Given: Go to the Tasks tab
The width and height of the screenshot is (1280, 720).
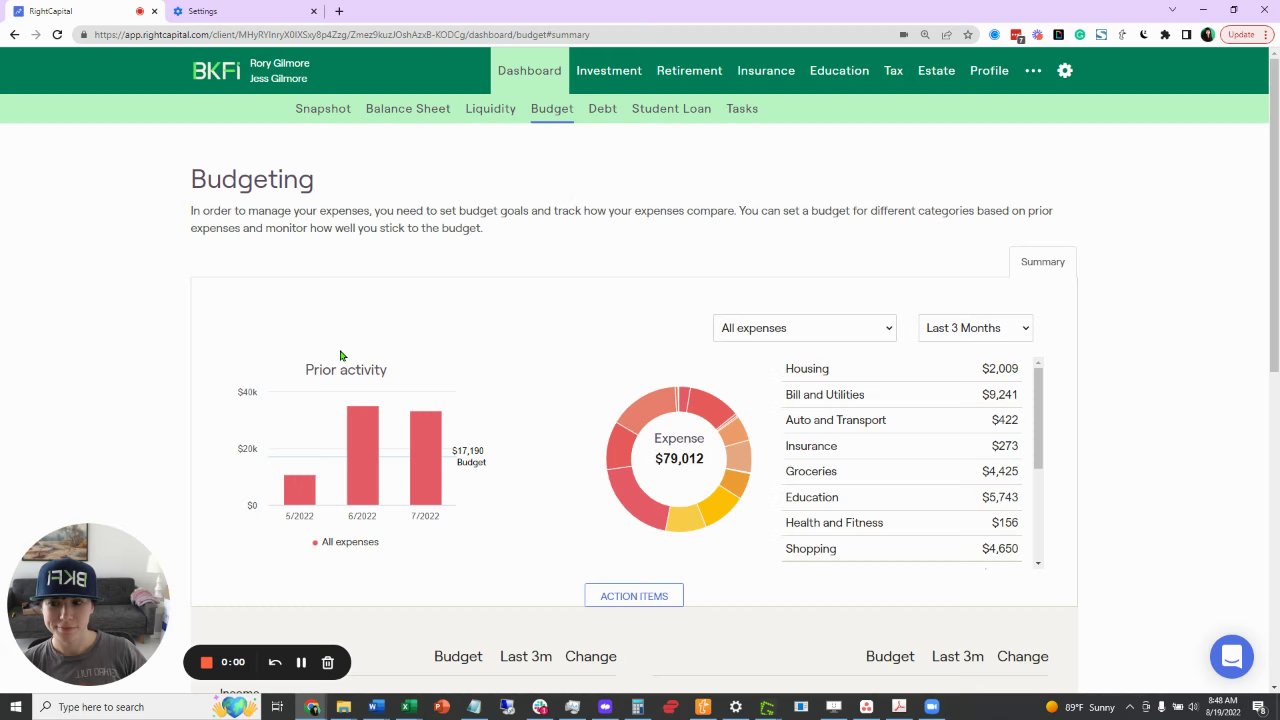Looking at the screenshot, I should point(742,108).
